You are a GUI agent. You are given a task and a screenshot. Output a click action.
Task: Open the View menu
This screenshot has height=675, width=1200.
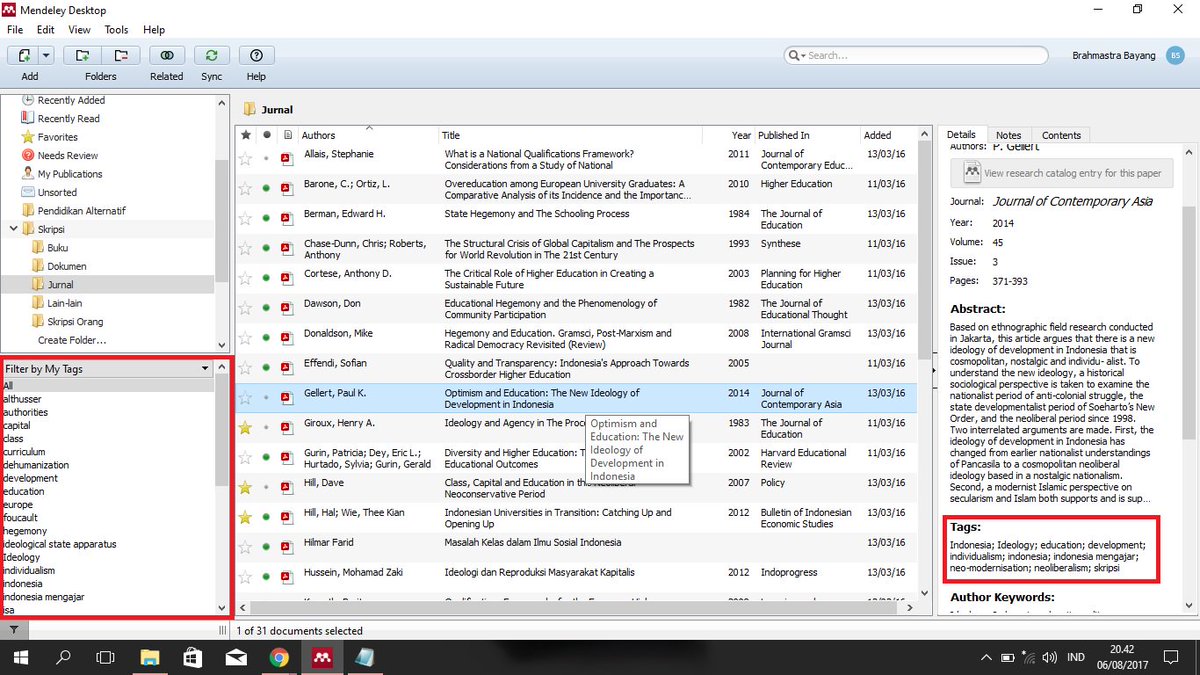click(x=79, y=30)
